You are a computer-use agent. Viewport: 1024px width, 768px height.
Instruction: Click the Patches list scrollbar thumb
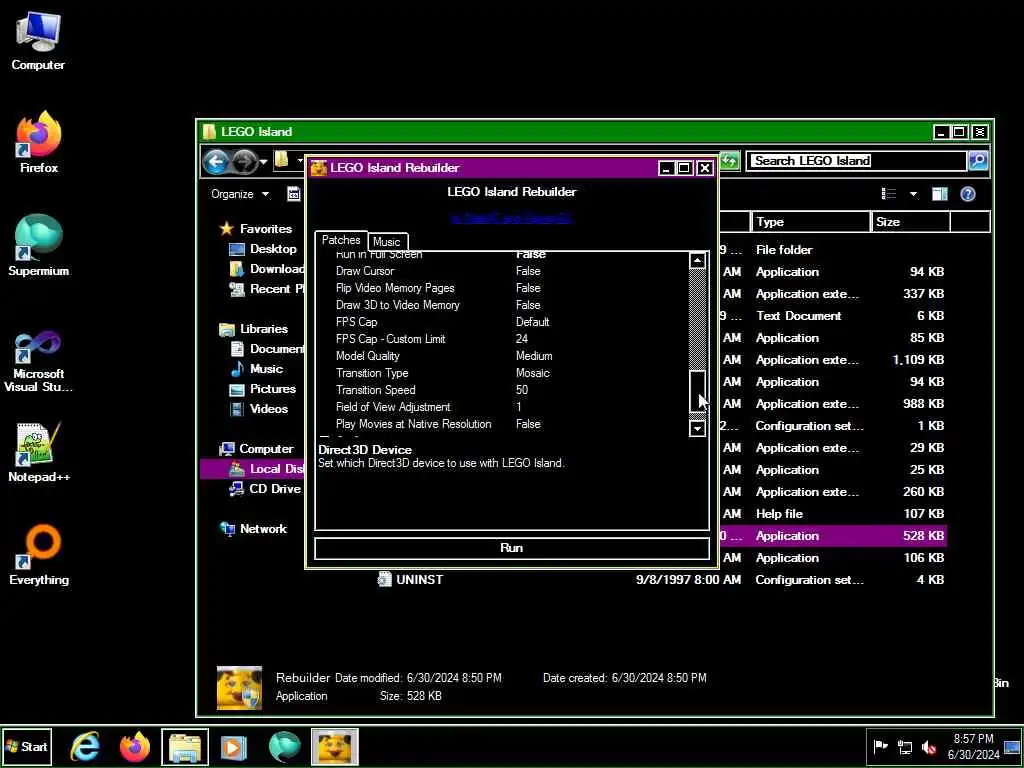[x=697, y=391]
